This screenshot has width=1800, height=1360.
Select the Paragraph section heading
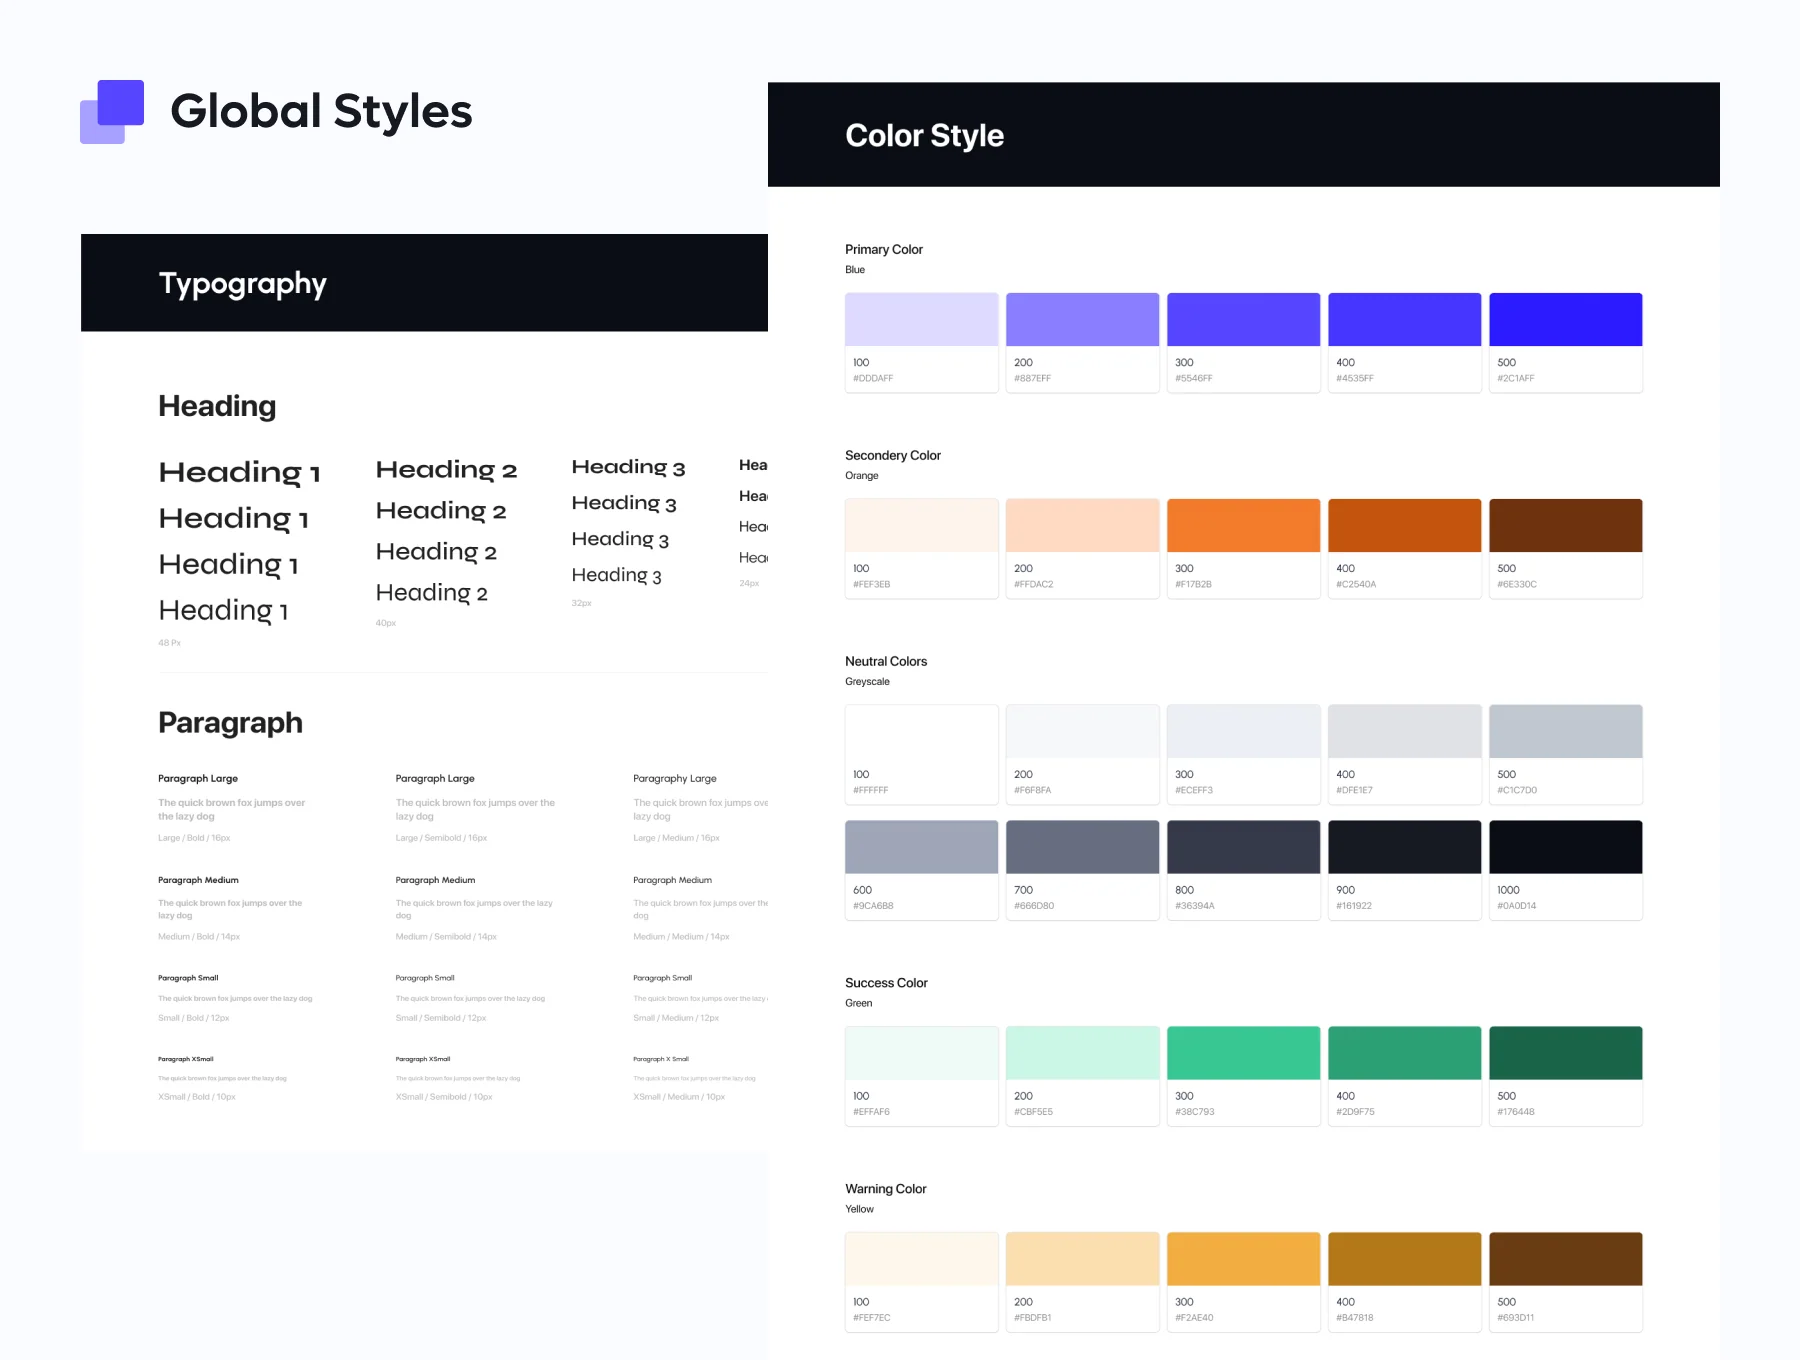(x=230, y=723)
